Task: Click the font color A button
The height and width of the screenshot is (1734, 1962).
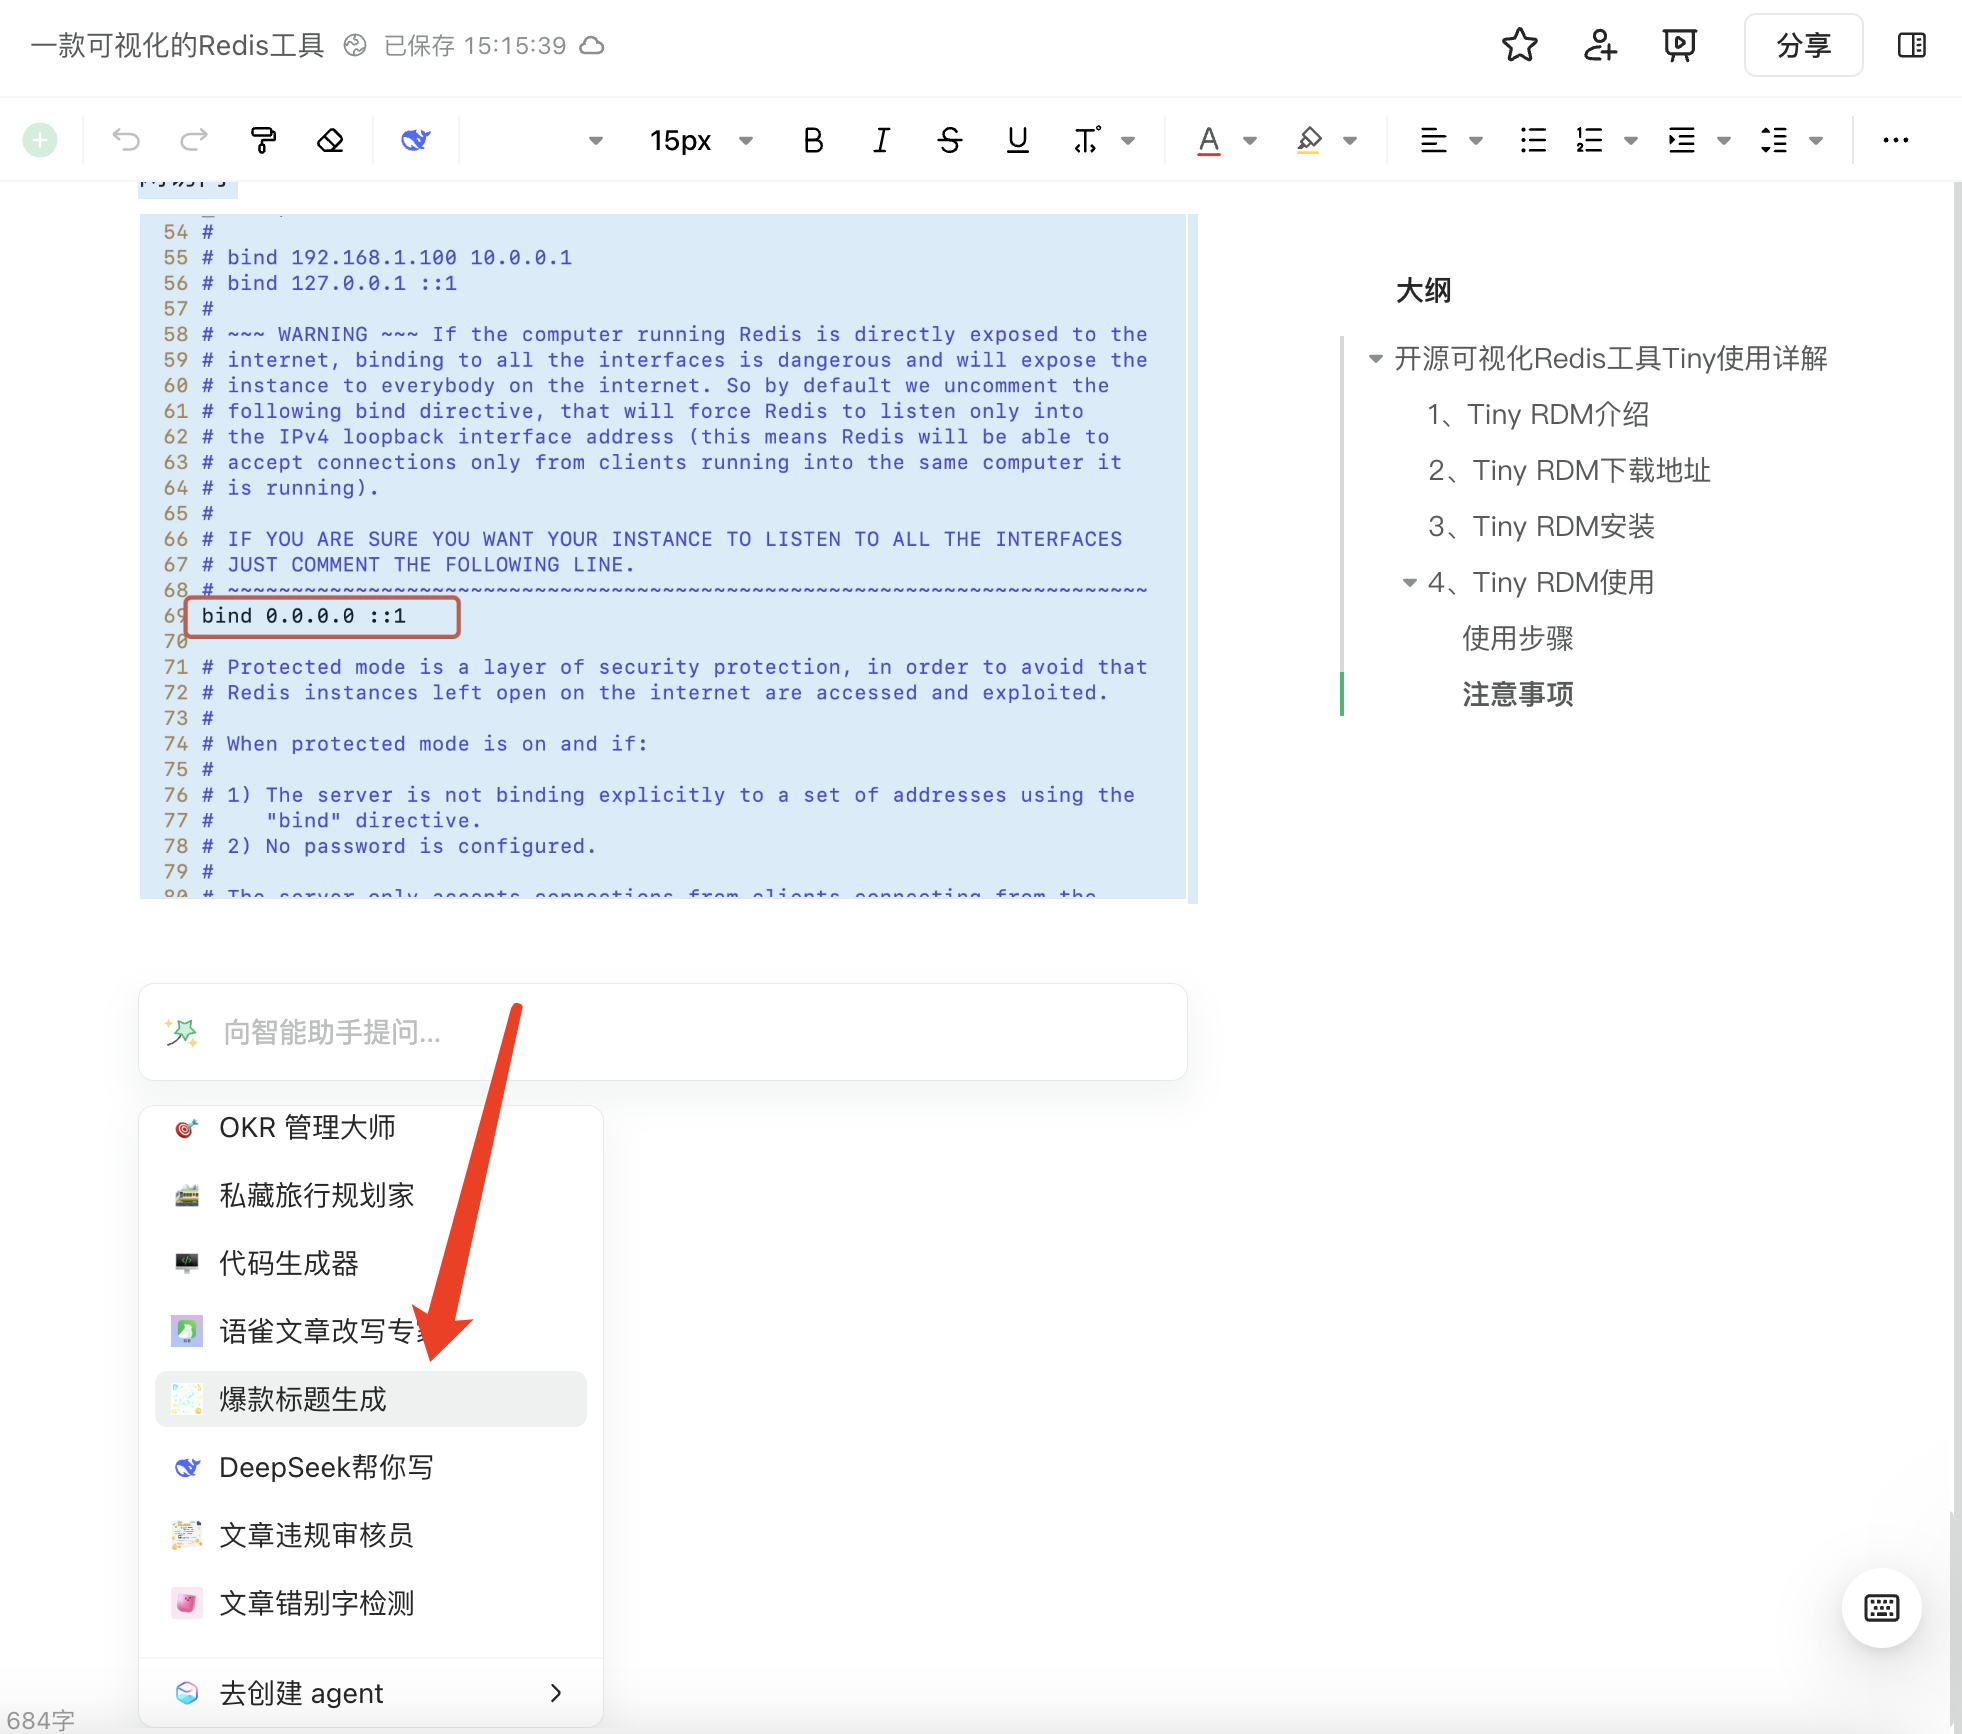Action: point(1208,140)
